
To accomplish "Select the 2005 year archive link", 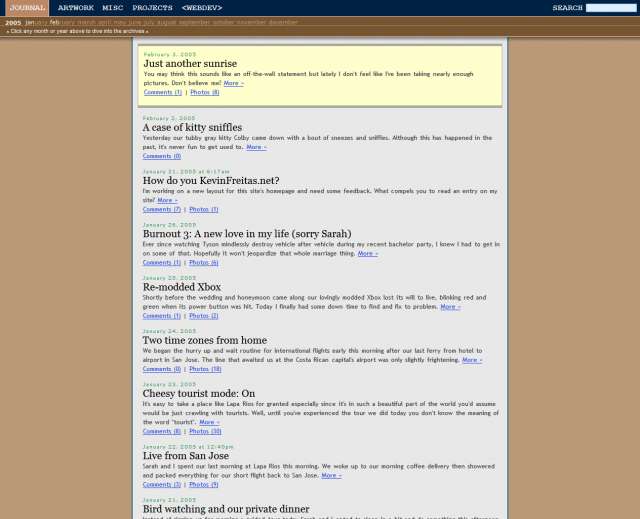I will pos(13,23).
